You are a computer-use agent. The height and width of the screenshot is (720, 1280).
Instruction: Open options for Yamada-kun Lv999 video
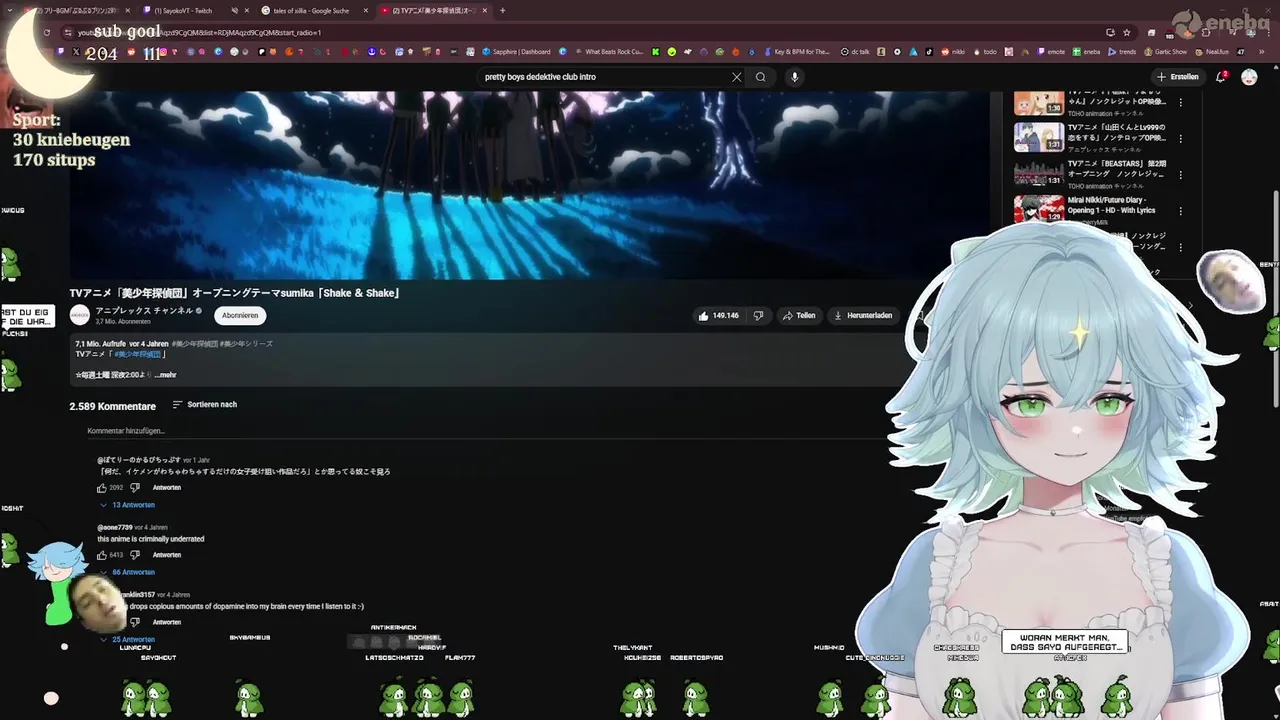pos(1180,139)
